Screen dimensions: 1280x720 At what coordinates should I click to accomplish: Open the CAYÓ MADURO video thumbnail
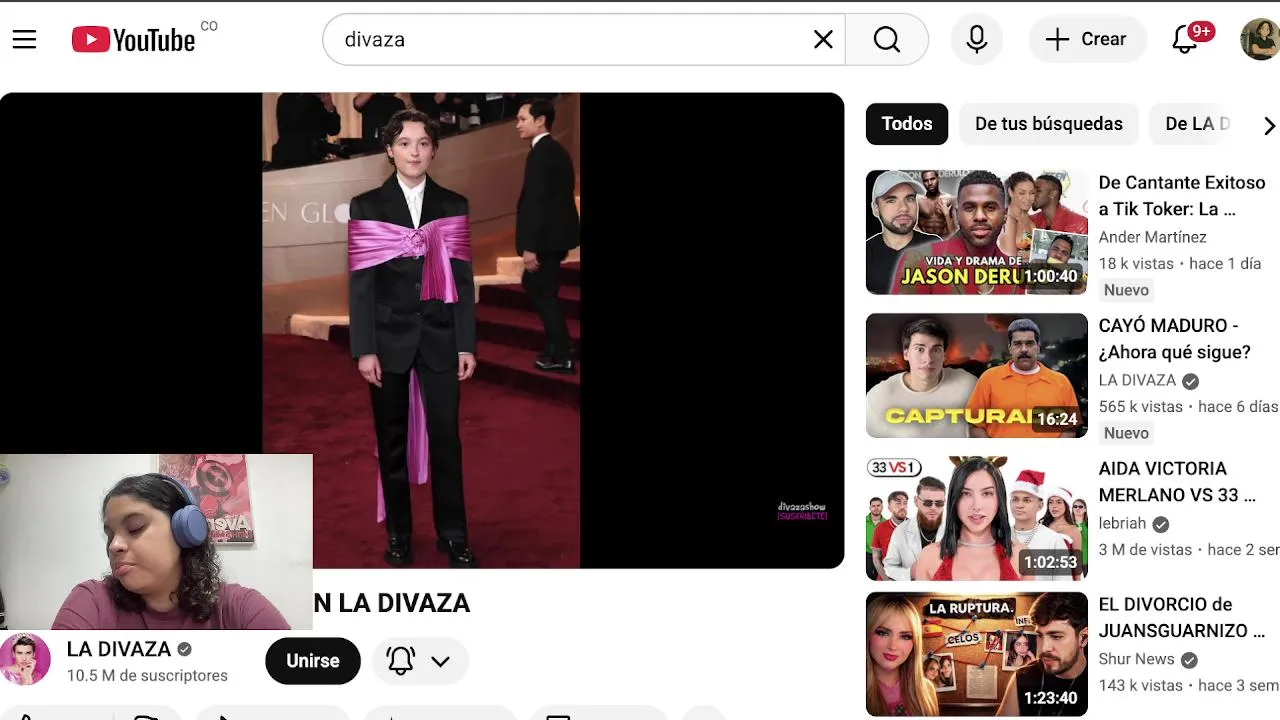pos(976,375)
